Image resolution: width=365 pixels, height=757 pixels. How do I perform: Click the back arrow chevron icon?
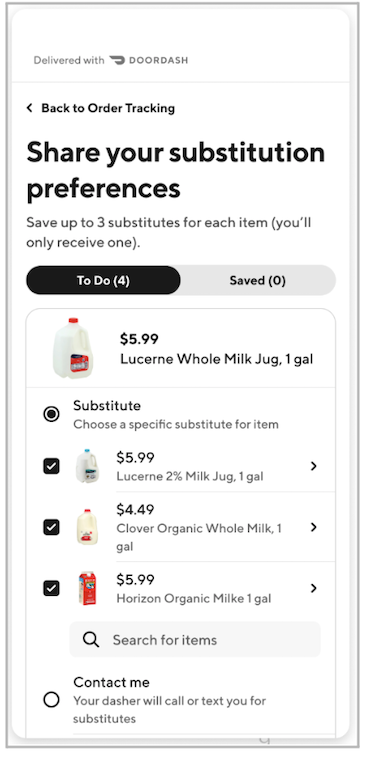pos(30,108)
